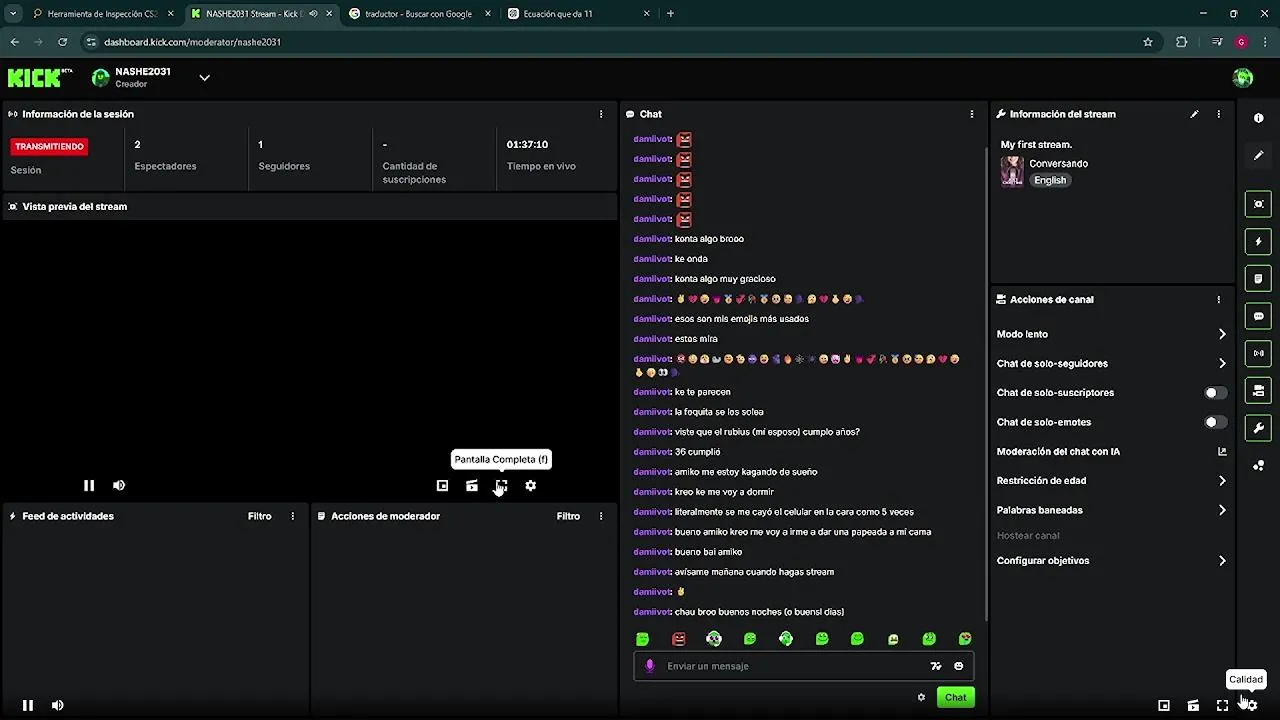Switch to traductor Google search tab
This screenshot has height=720, width=1280.
418,14
